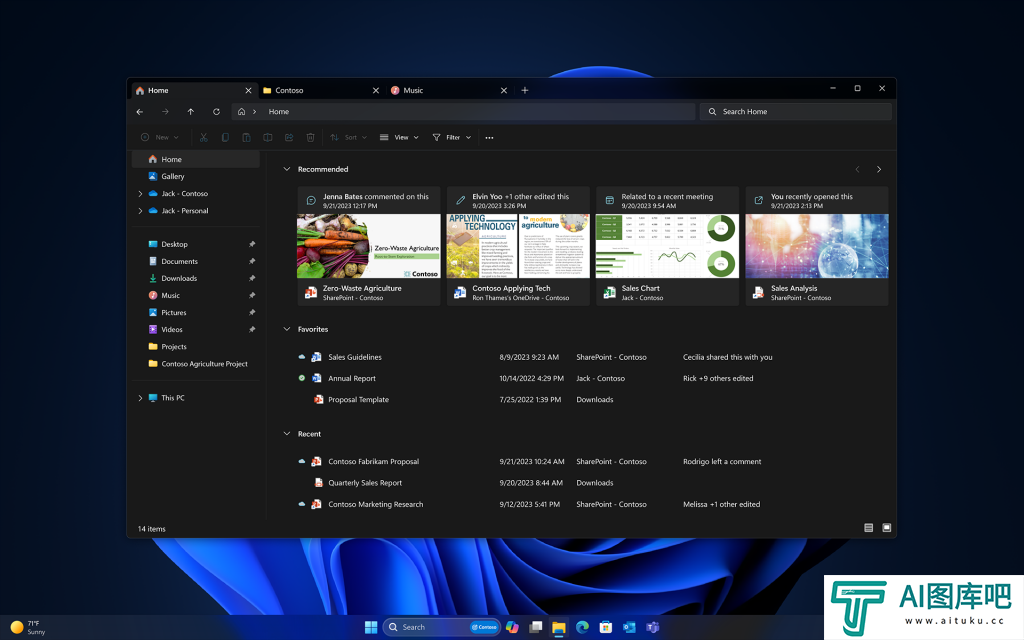Image resolution: width=1024 pixels, height=640 pixels.
Task: Open Documents in the navigation pane
Action: point(196,261)
